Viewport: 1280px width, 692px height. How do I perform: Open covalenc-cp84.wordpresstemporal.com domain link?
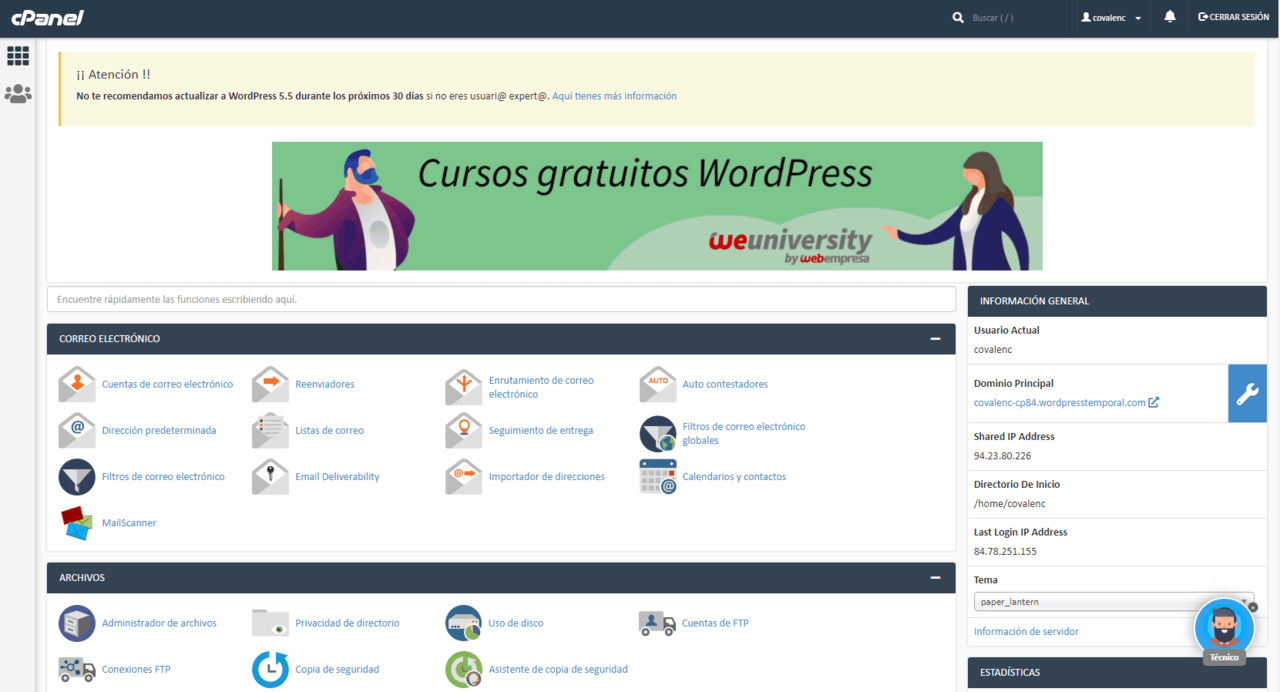pos(1066,402)
